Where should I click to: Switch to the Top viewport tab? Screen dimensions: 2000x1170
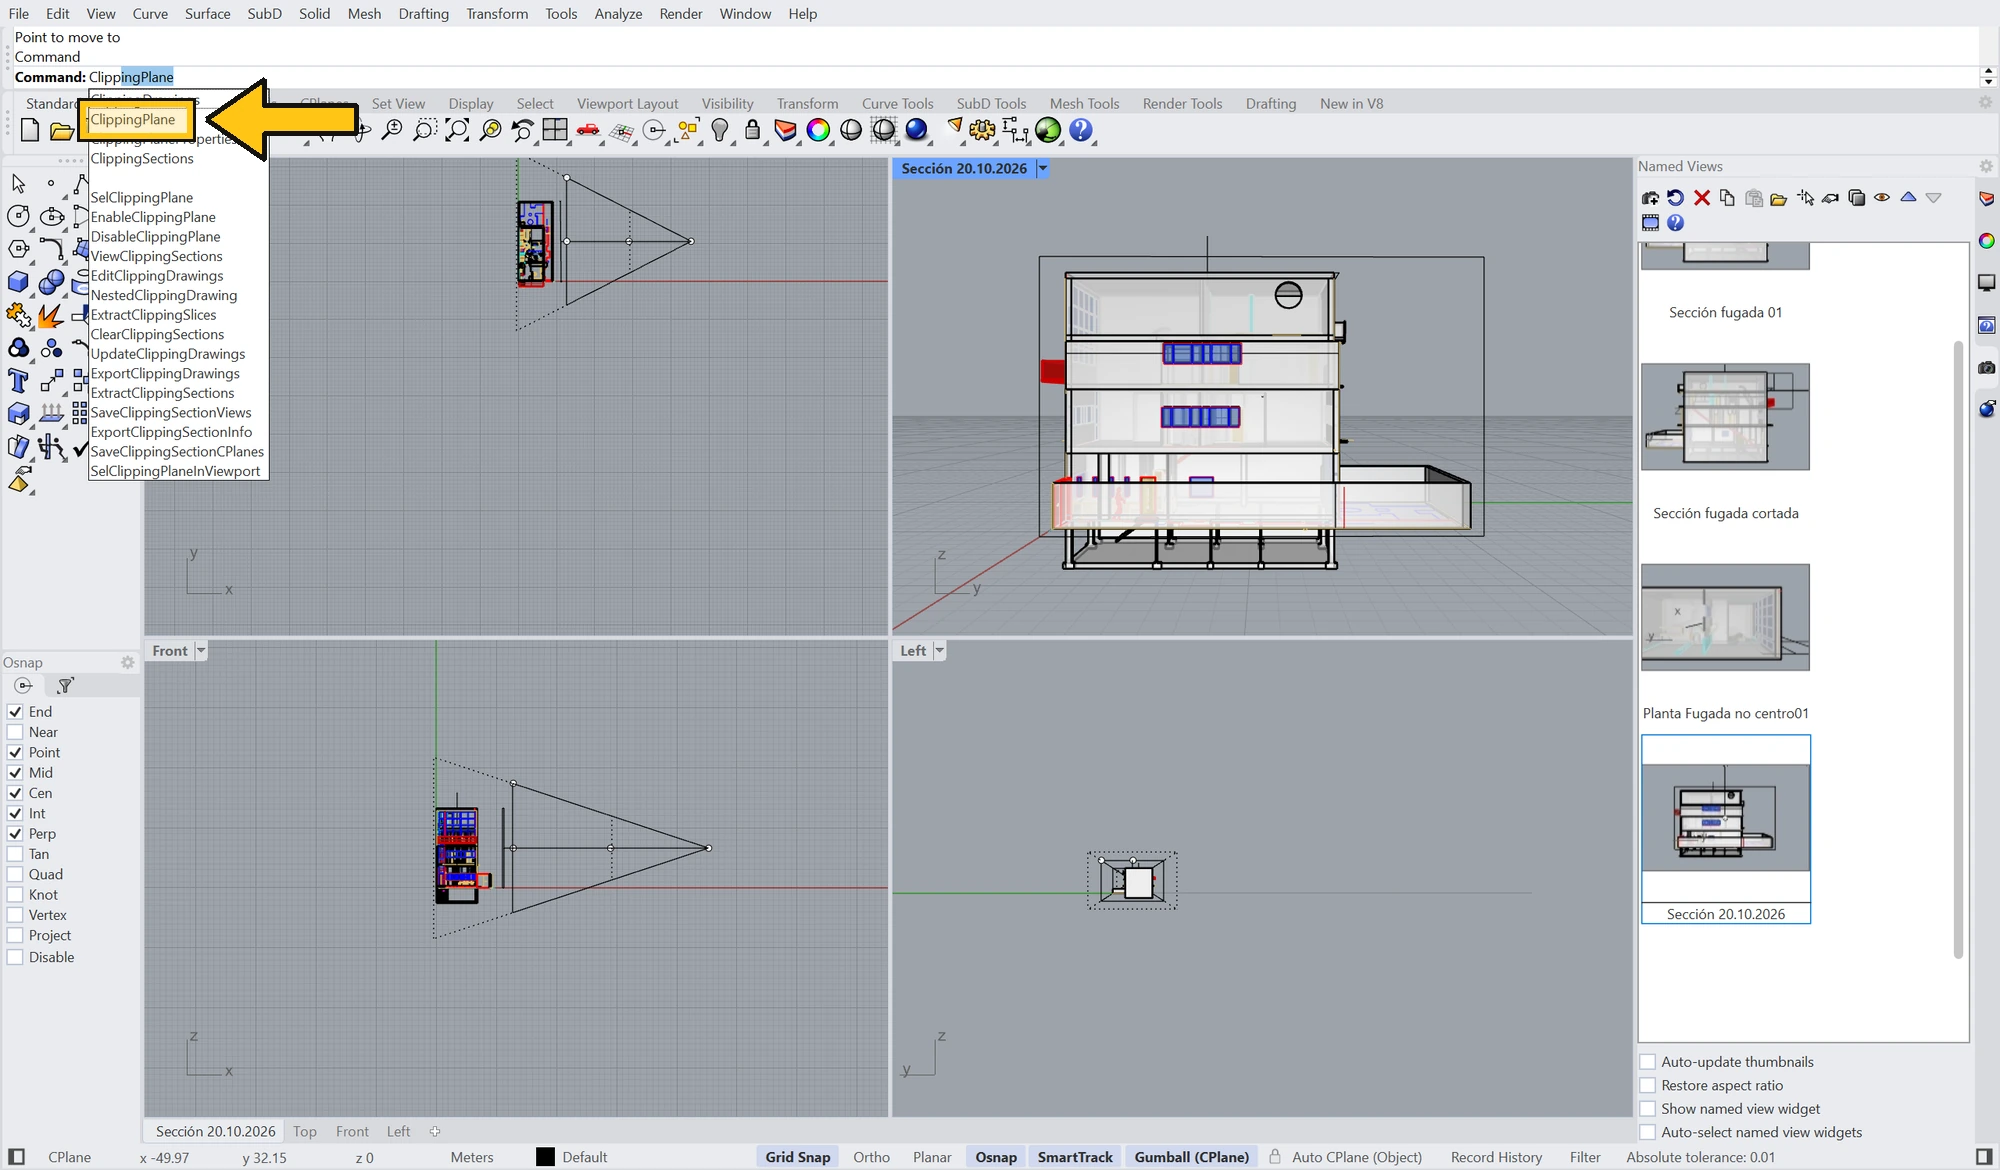(304, 1131)
